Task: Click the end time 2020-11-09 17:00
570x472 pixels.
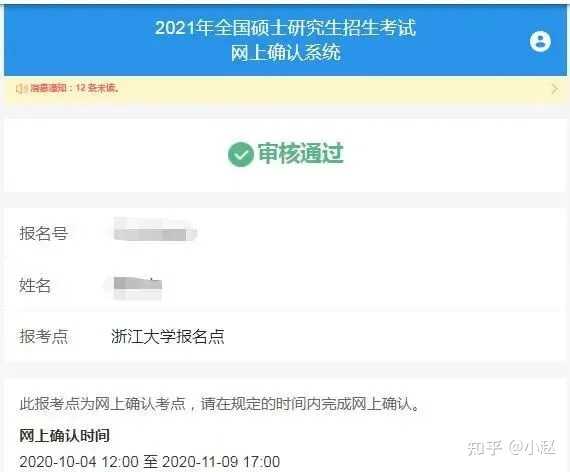Action: [221, 462]
